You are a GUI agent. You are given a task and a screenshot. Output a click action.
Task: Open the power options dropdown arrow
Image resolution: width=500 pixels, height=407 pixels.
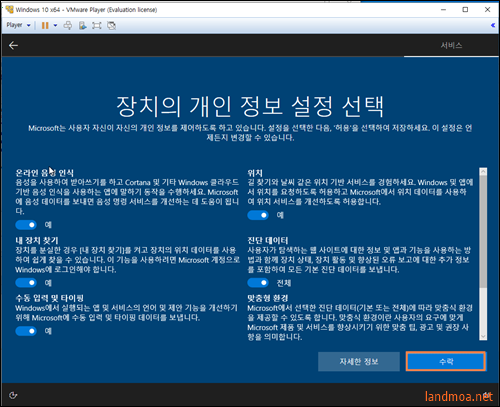(55, 25)
